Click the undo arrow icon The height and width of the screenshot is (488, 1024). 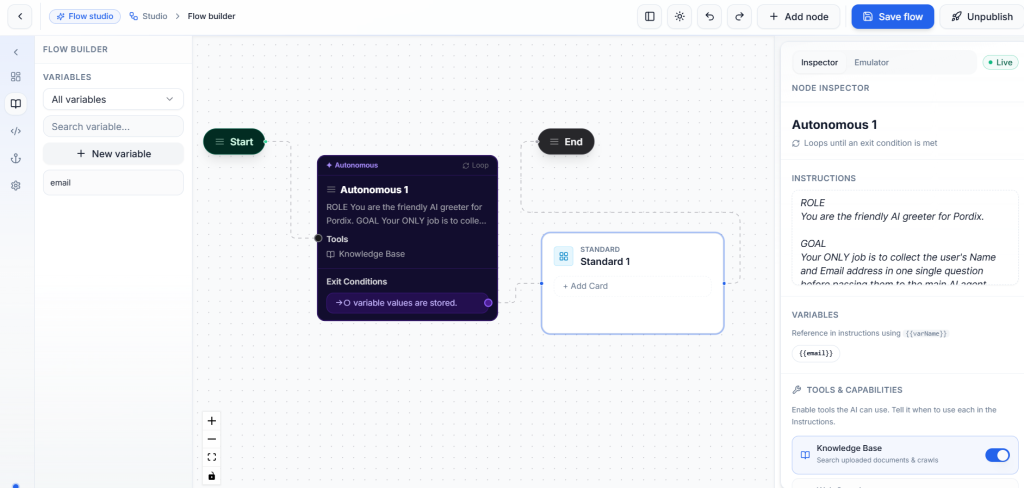[x=709, y=17]
